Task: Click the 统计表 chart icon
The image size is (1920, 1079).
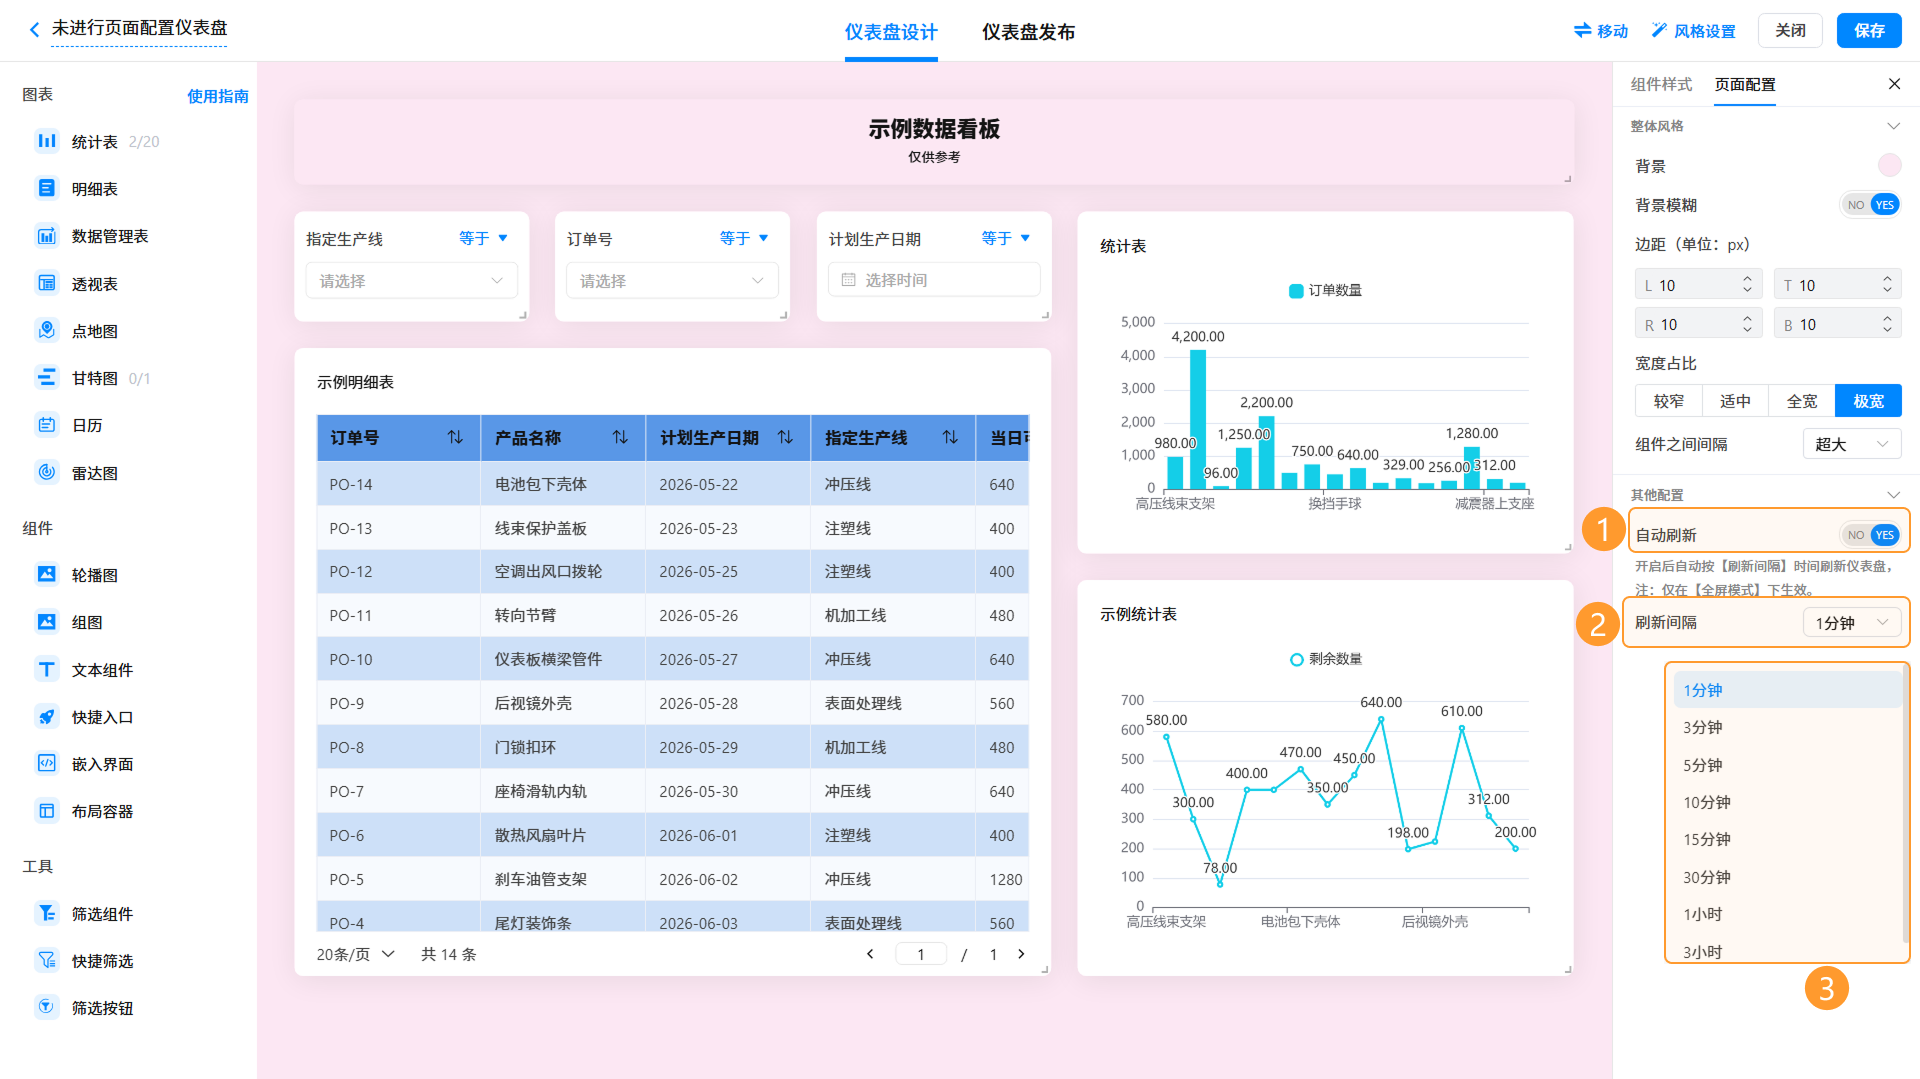Action: (46, 141)
